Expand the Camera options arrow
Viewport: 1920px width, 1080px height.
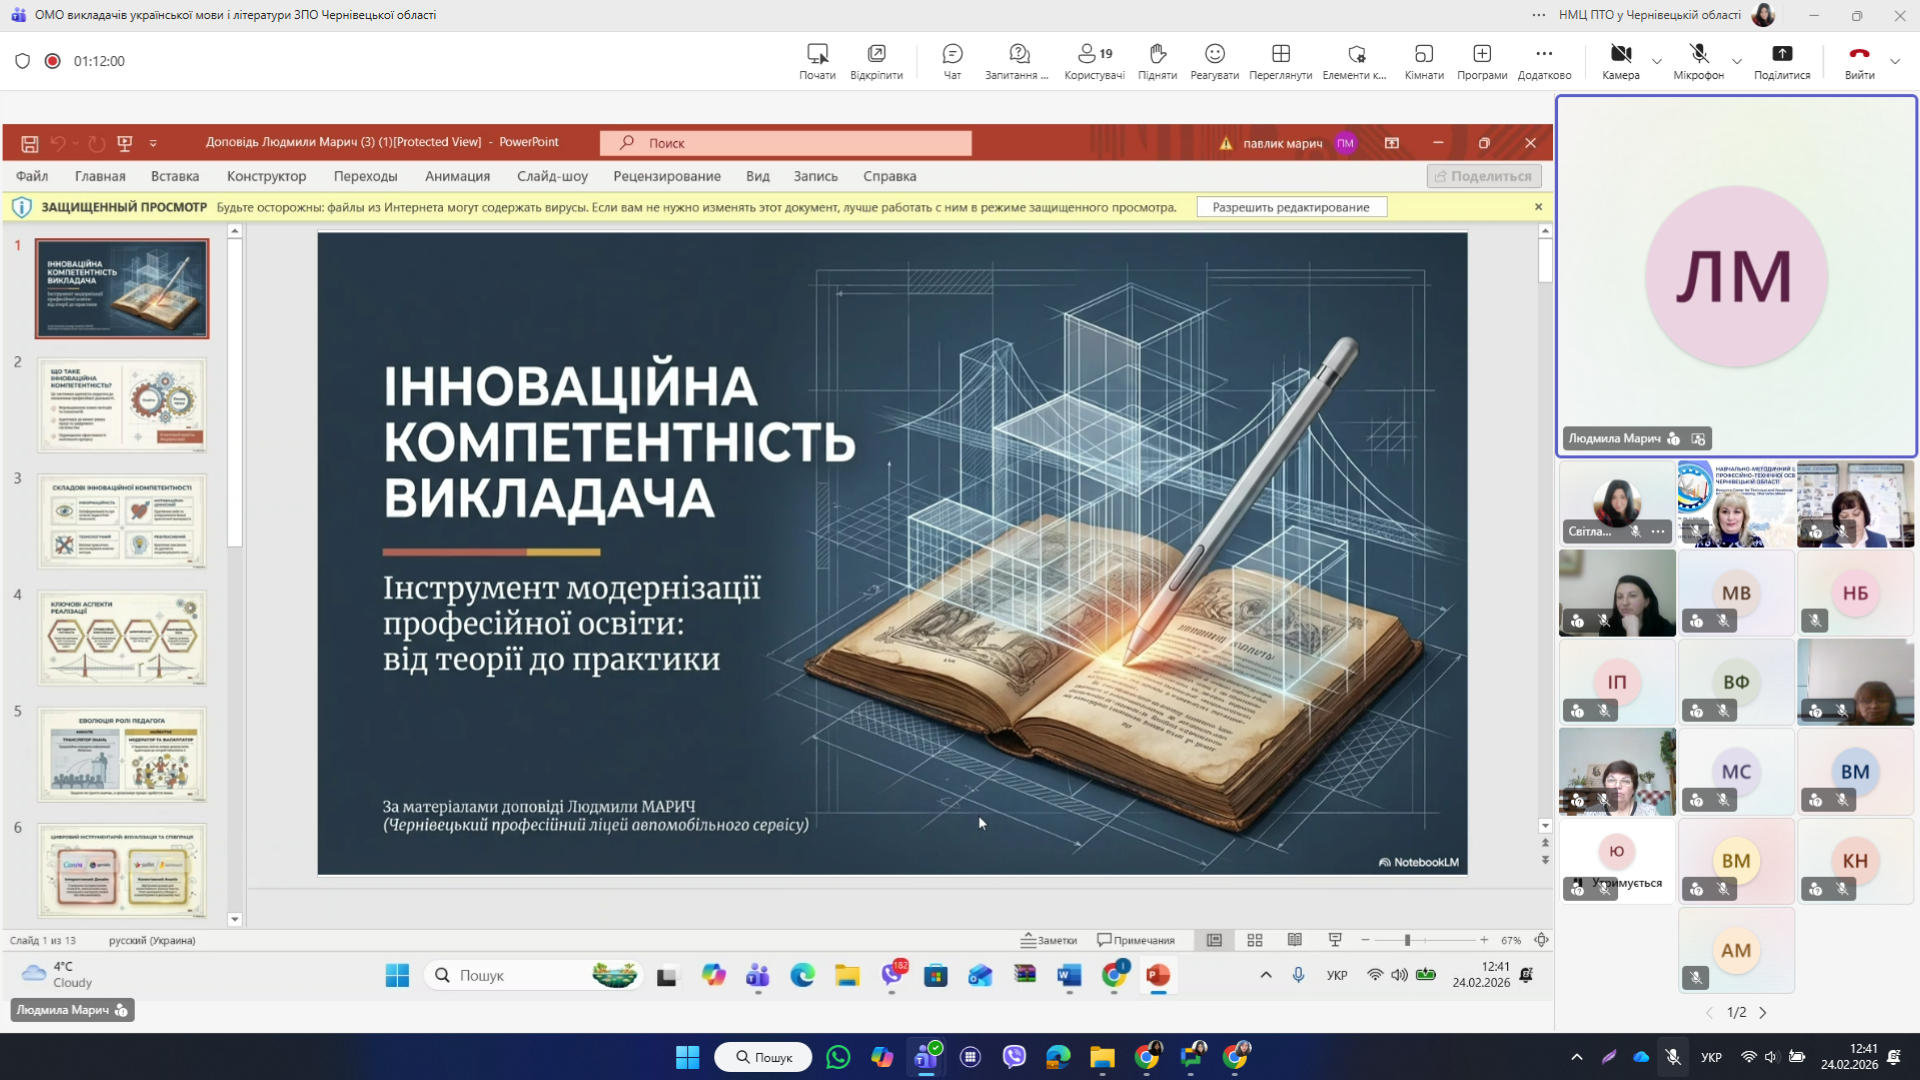[x=1657, y=62]
